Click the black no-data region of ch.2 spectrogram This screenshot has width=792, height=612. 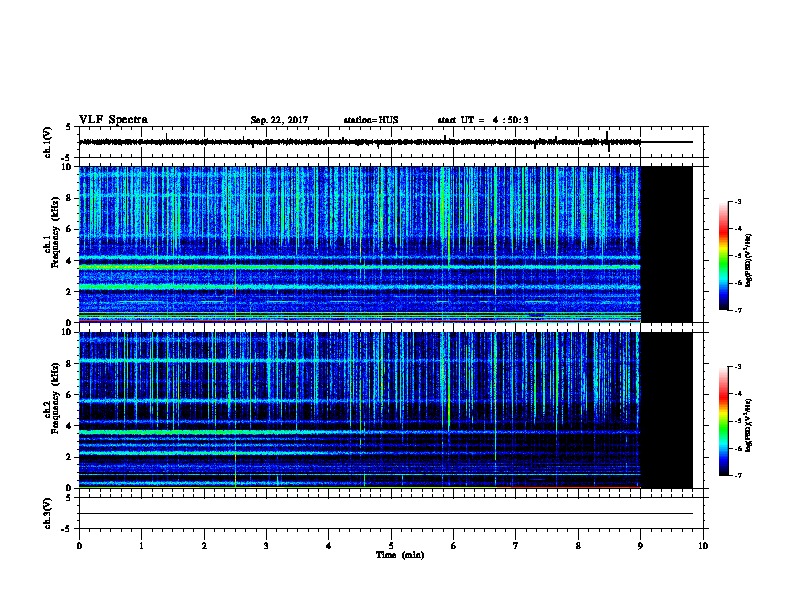coord(667,410)
